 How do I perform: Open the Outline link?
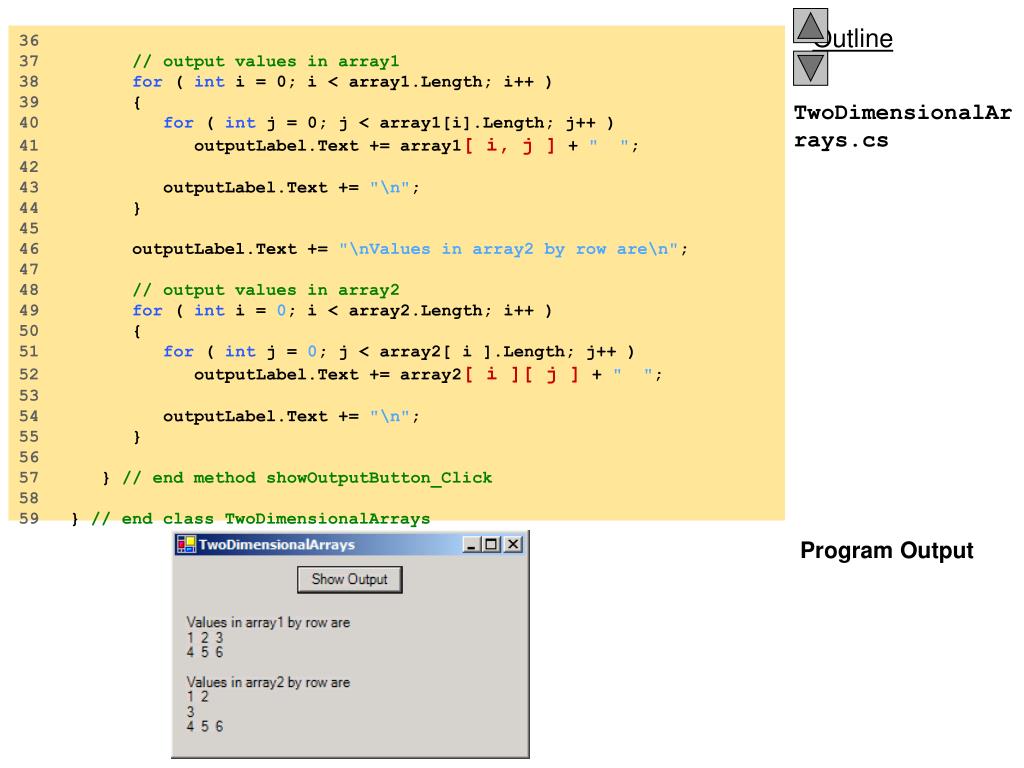click(853, 39)
